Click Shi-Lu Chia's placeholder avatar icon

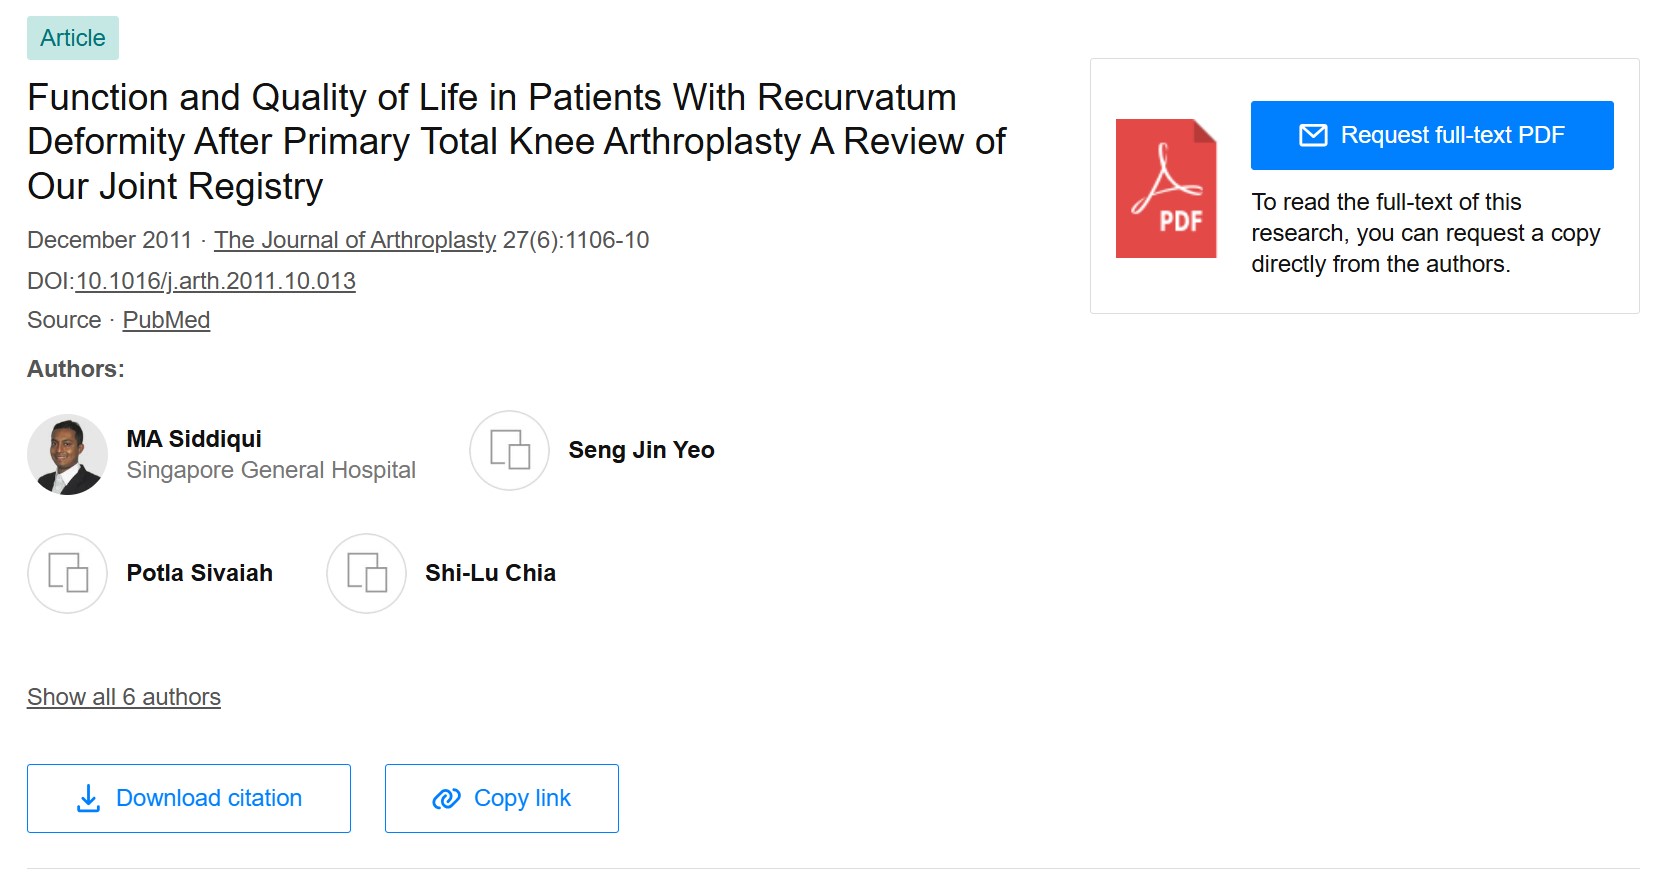(365, 573)
